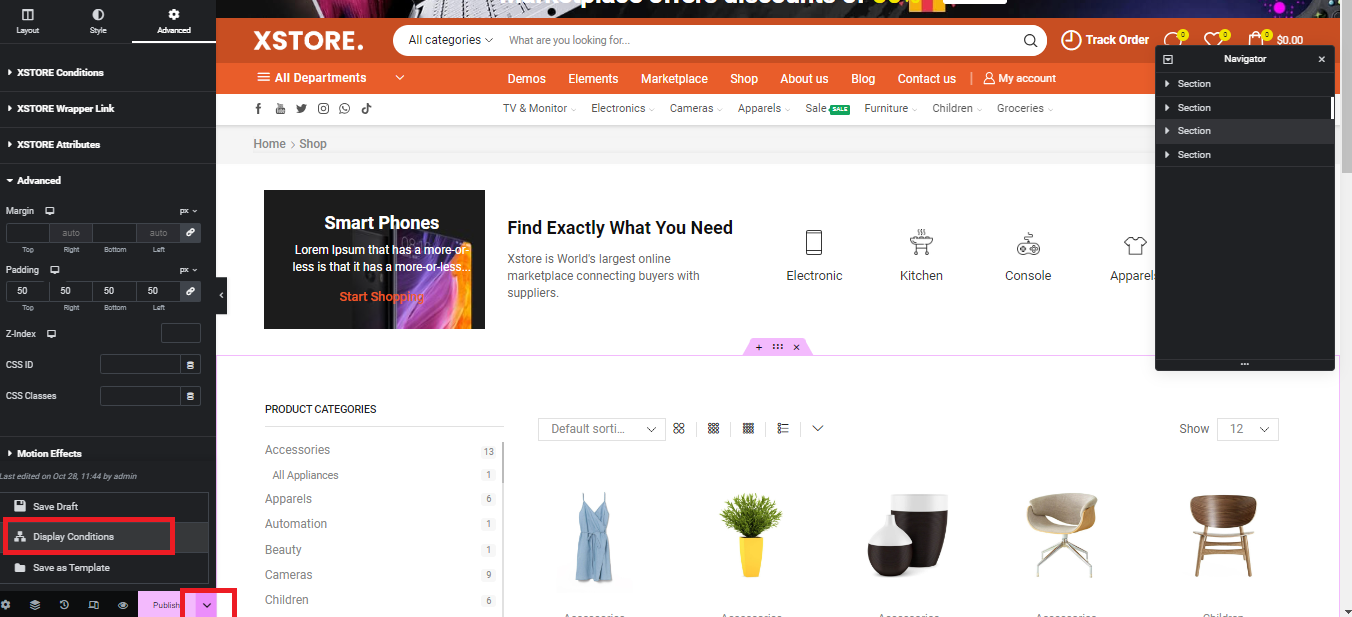This screenshot has width=1352, height=617.
Task: Expand the third Section in Navigator
Action: (1168, 131)
